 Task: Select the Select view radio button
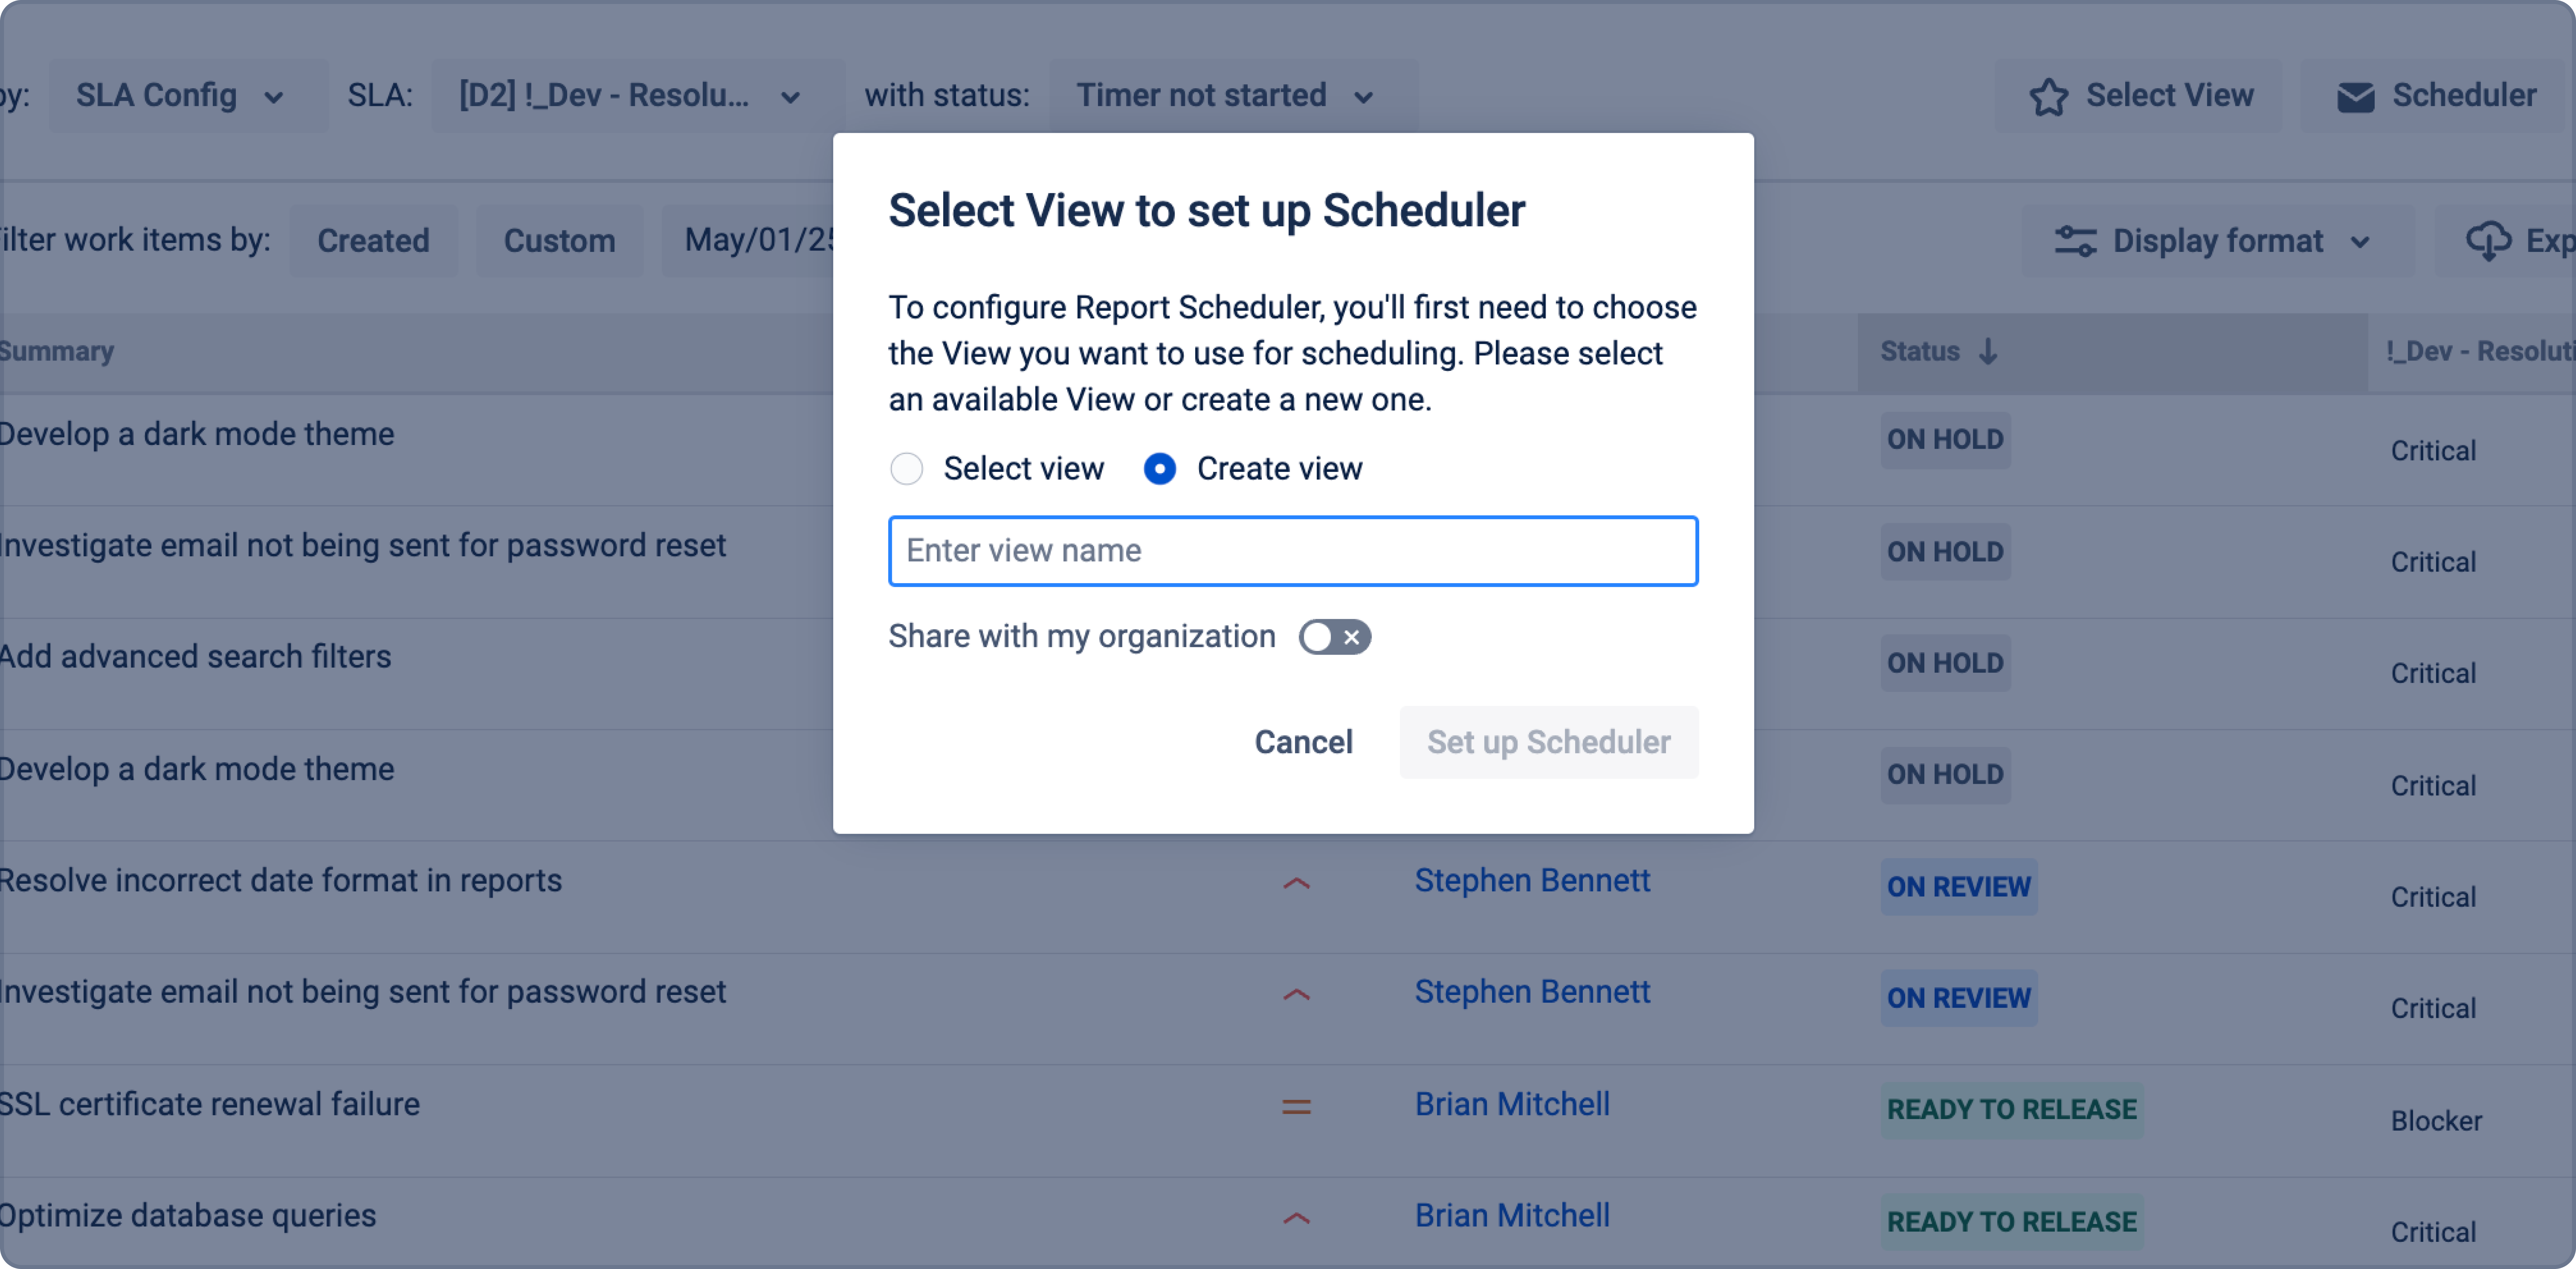coord(907,468)
